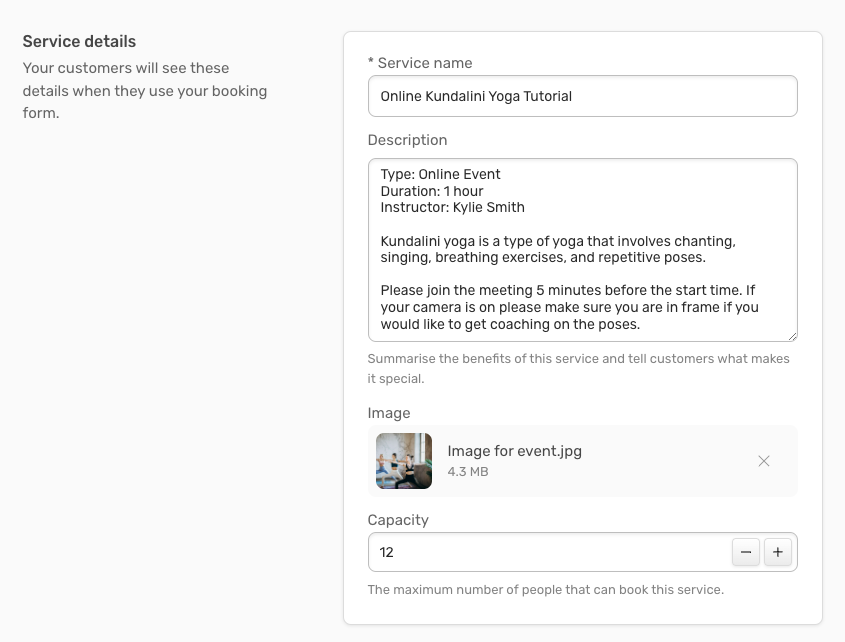845x642 pixels.
Task: Decrease capacity with the minus button
Action: tap(746, 552)
